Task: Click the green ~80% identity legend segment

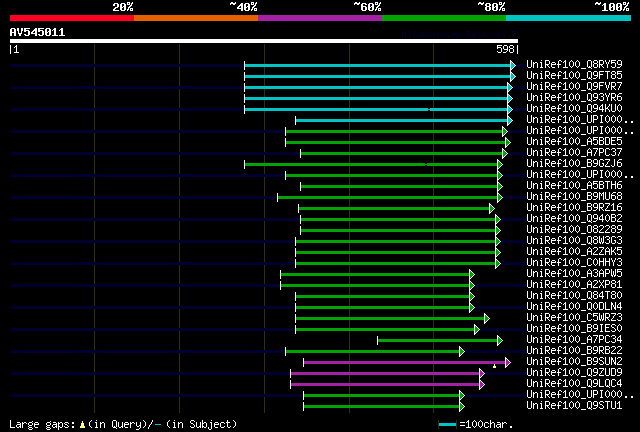Action: pos(444,18)
